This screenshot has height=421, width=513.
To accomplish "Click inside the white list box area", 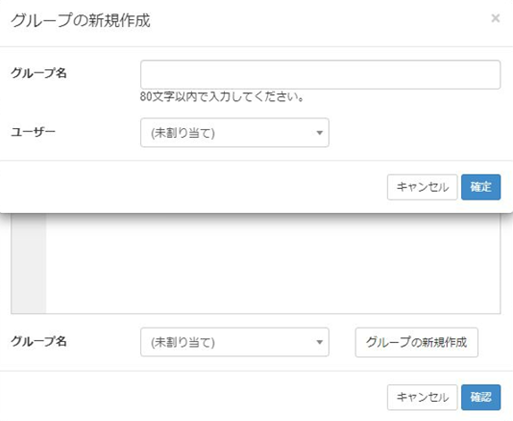I will point(273,263).
